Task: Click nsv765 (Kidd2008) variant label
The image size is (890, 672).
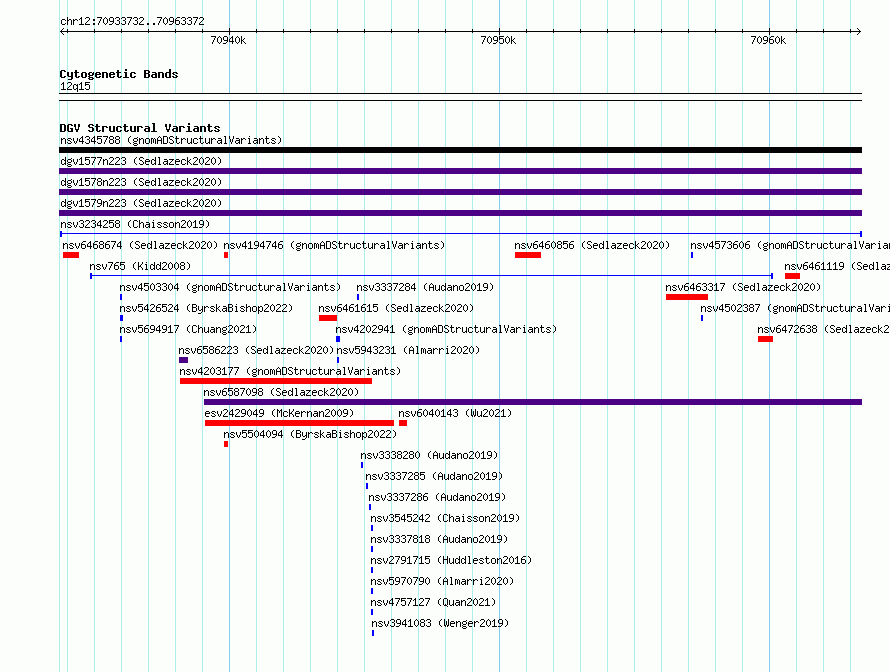Action: (x=140, y=266)
